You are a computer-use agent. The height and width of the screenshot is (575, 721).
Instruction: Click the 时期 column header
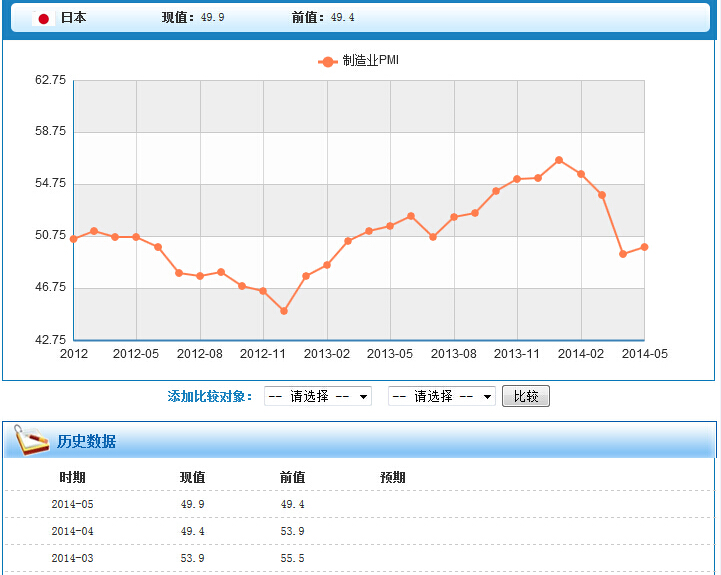coord(73,477)
